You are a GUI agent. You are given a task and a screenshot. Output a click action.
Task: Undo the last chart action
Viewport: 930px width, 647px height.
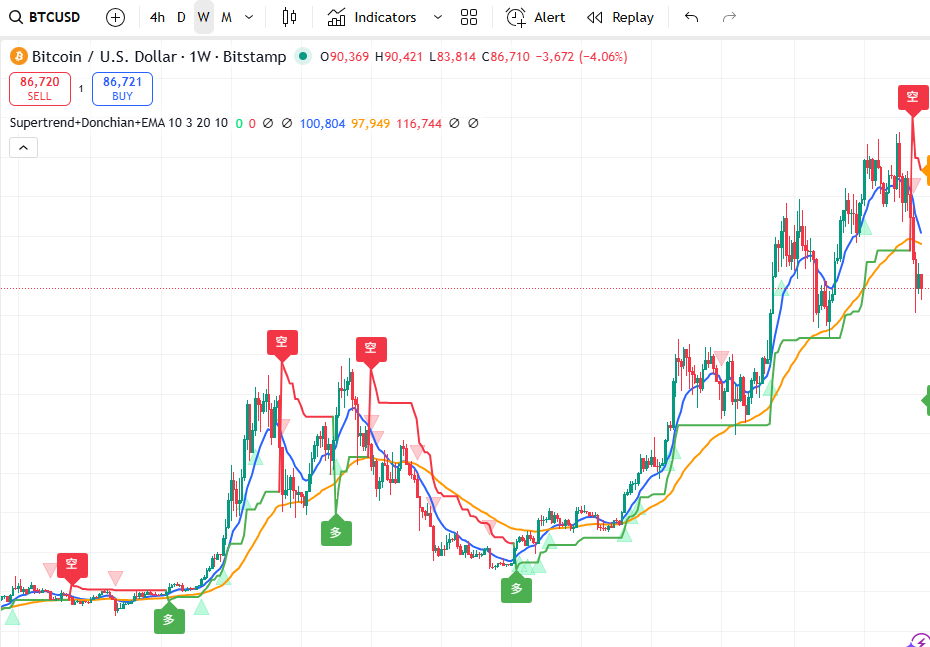pos(691,17)
